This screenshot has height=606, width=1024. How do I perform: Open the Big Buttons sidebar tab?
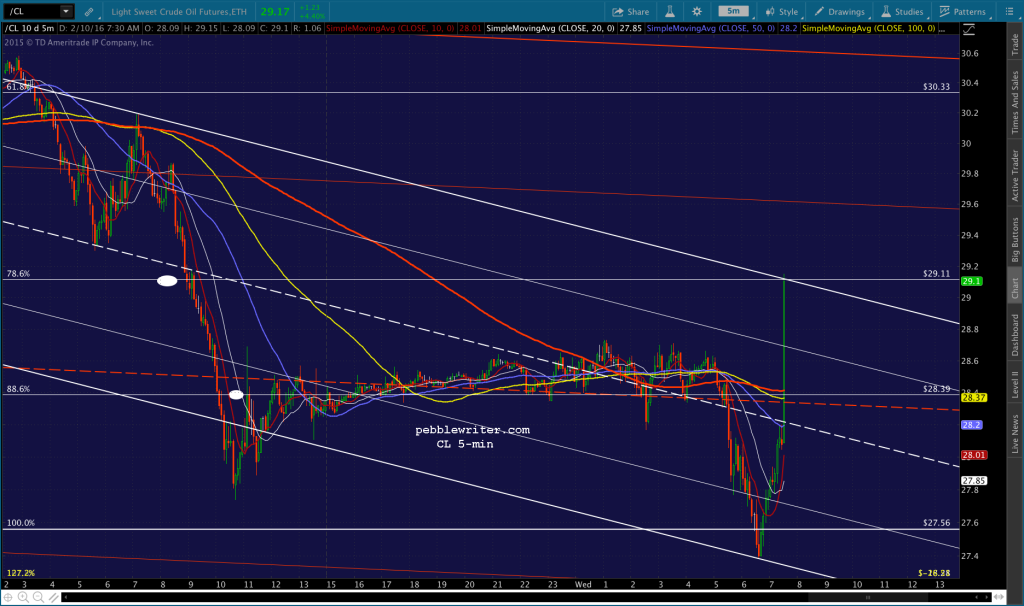1015,240
